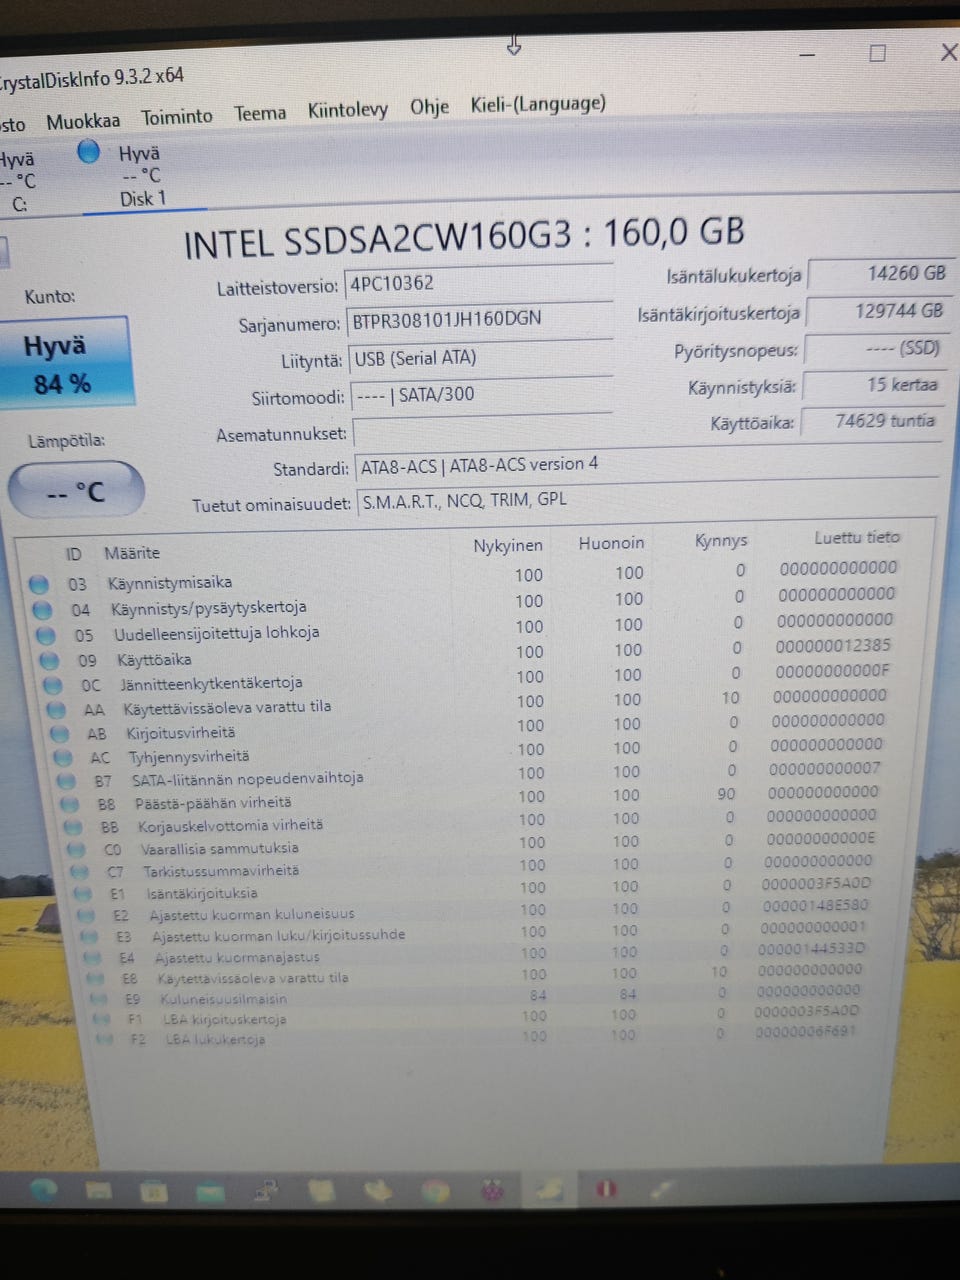Click the Sarjanumero field BTPR308101JH160DGN
Viewport: 960px width, 1280px height.
click(x=478, y=320)
